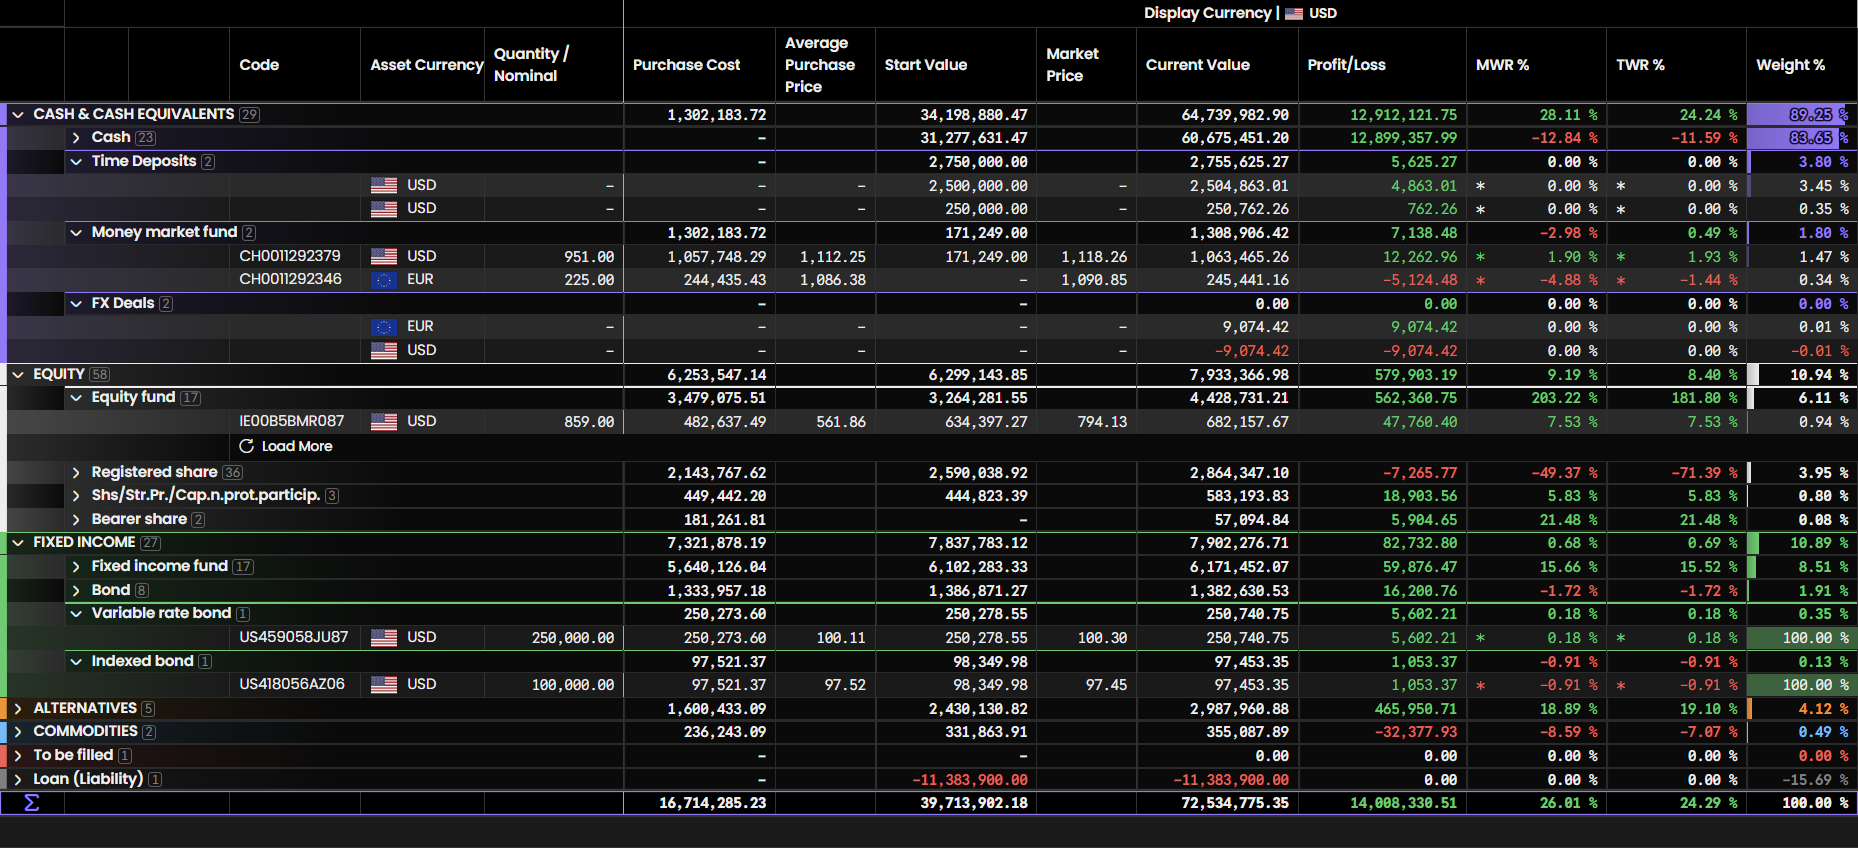1858x848 pixels.
Task: Collapse the CASH & CASH EQUIVALENTS group
Action: tap(18, 115)
